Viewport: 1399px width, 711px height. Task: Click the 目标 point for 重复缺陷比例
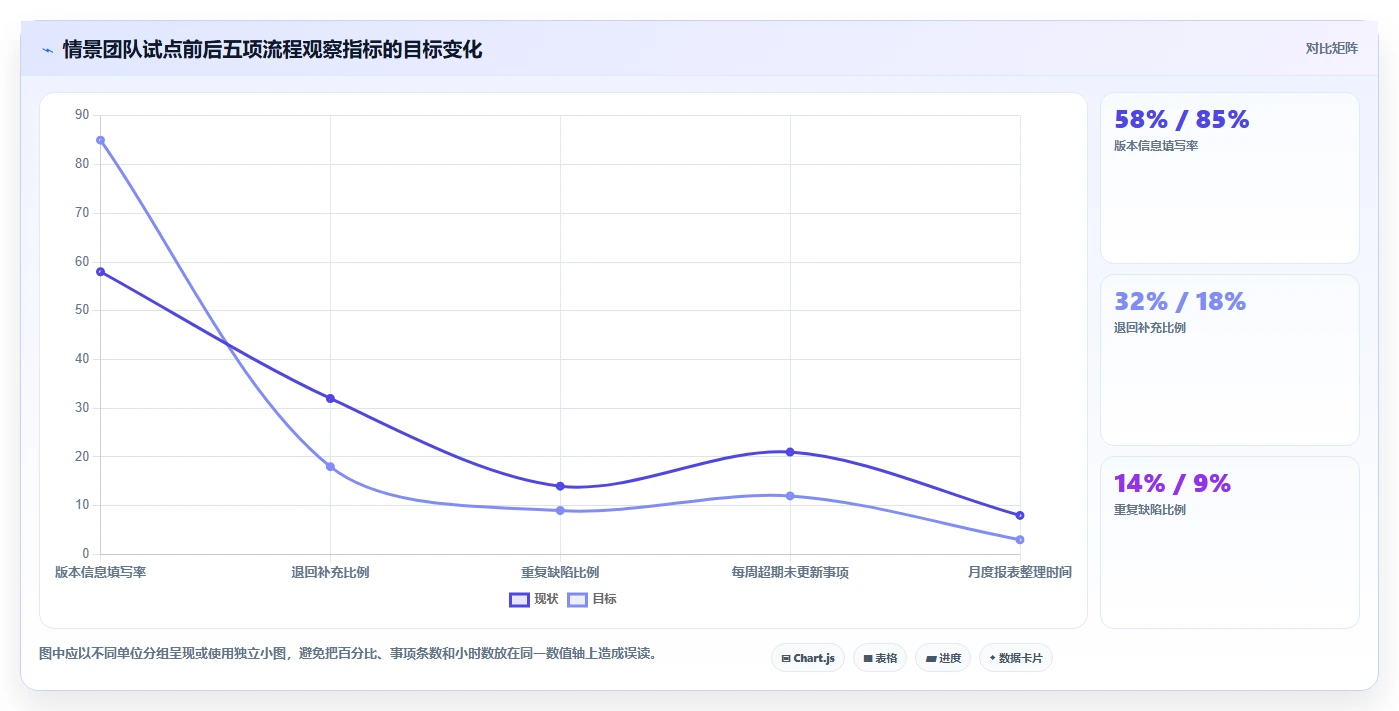coord(560,510)
